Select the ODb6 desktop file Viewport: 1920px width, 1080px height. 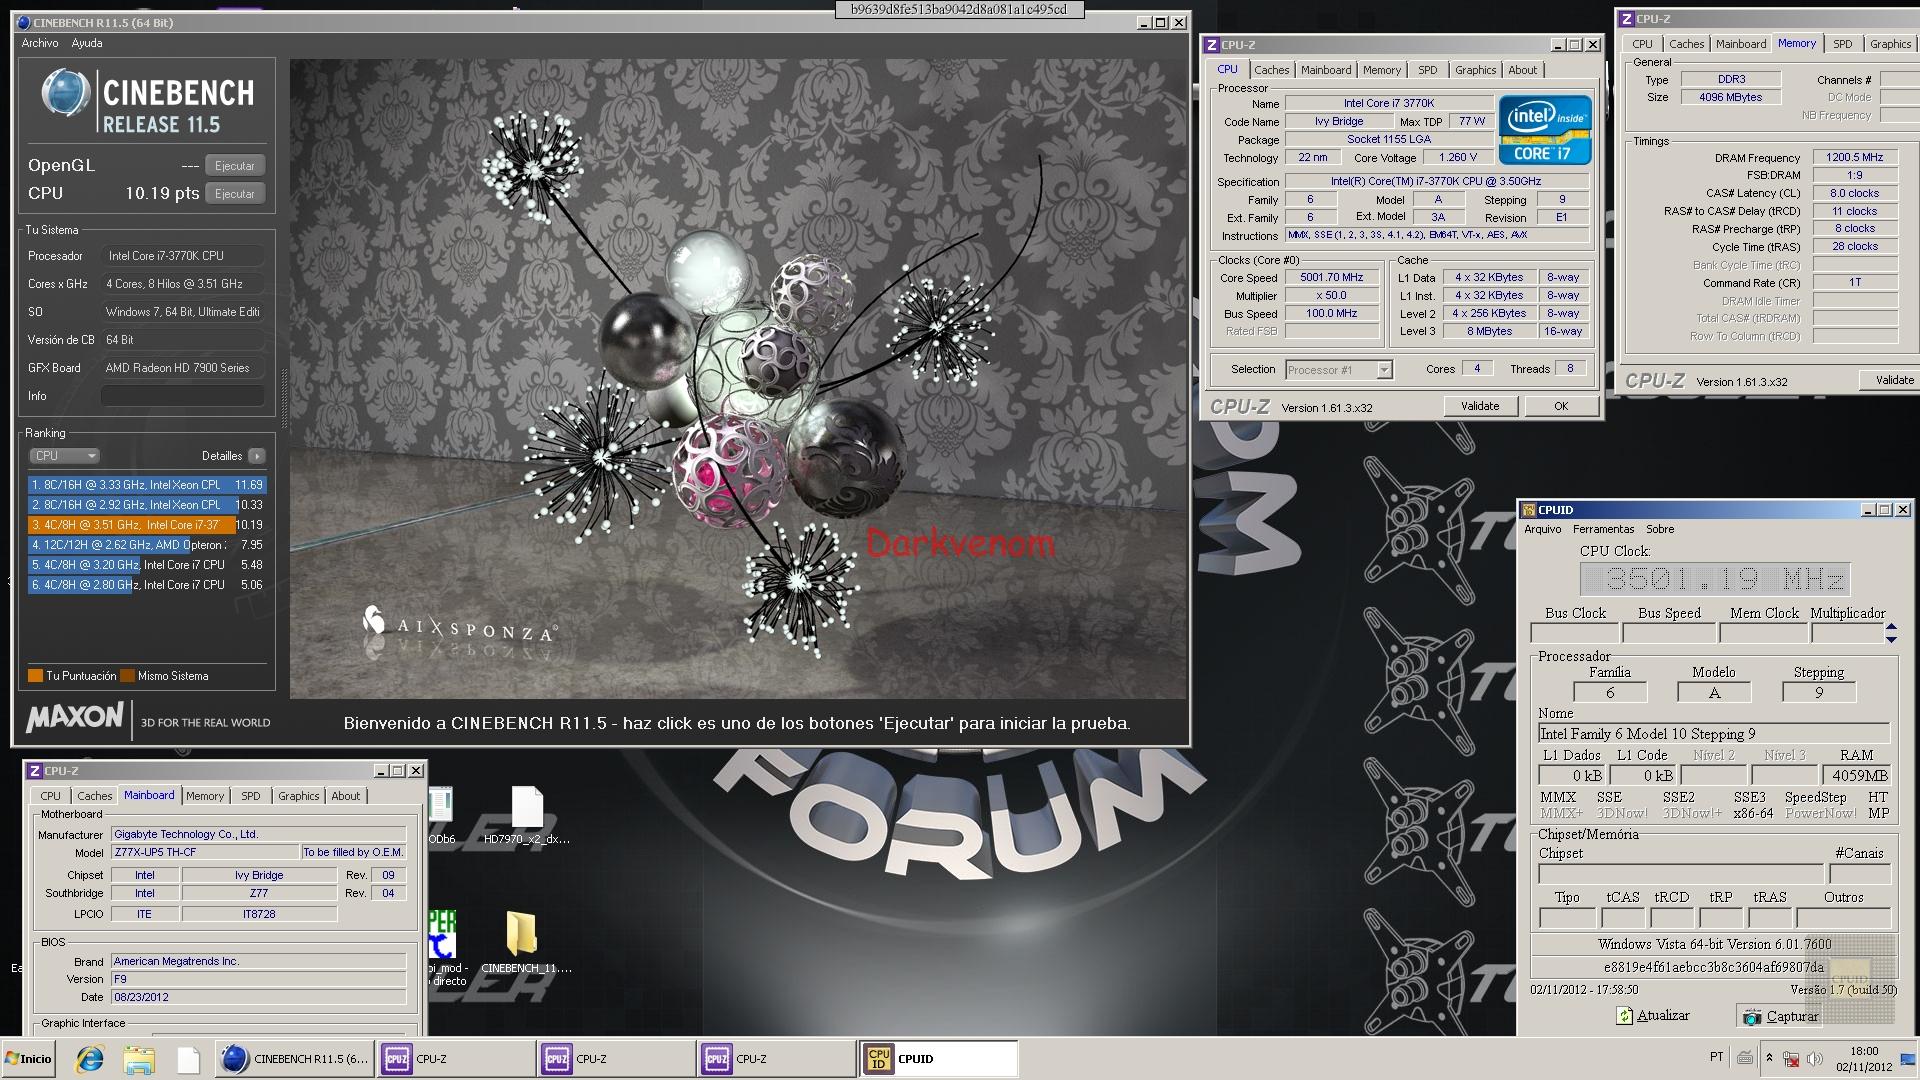click(x=441, y=816)
